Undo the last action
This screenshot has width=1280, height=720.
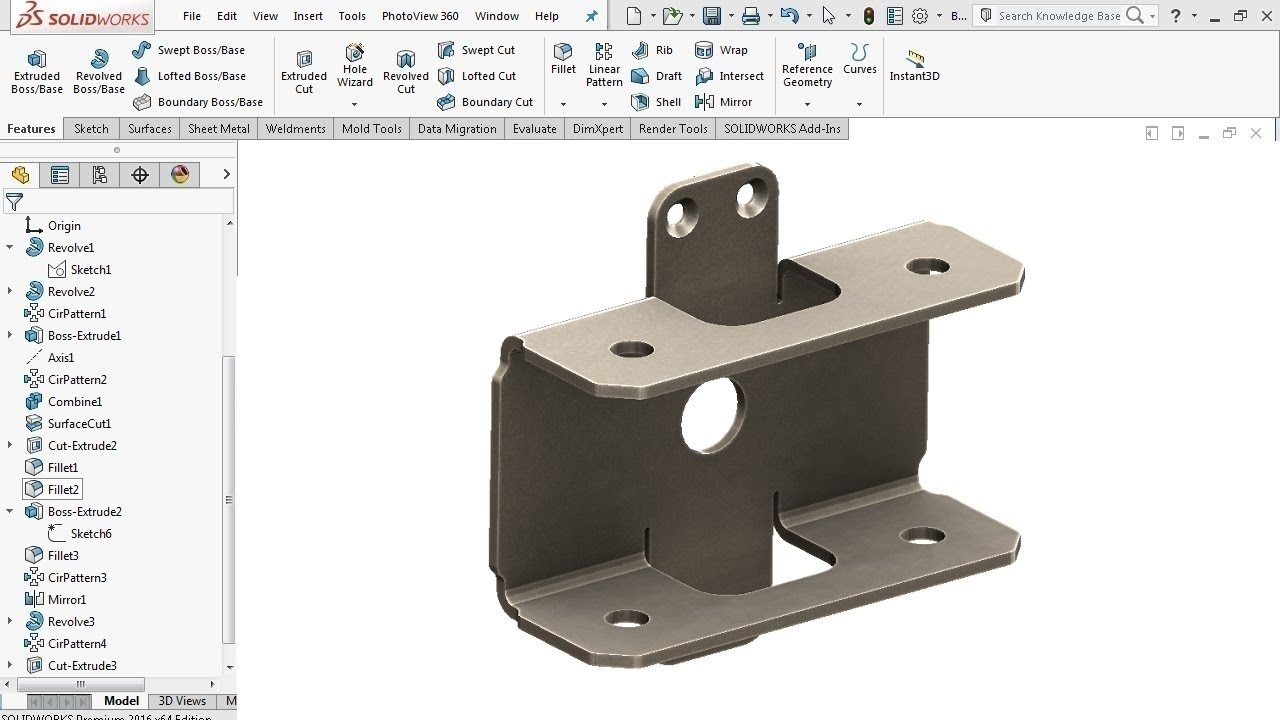789,16
